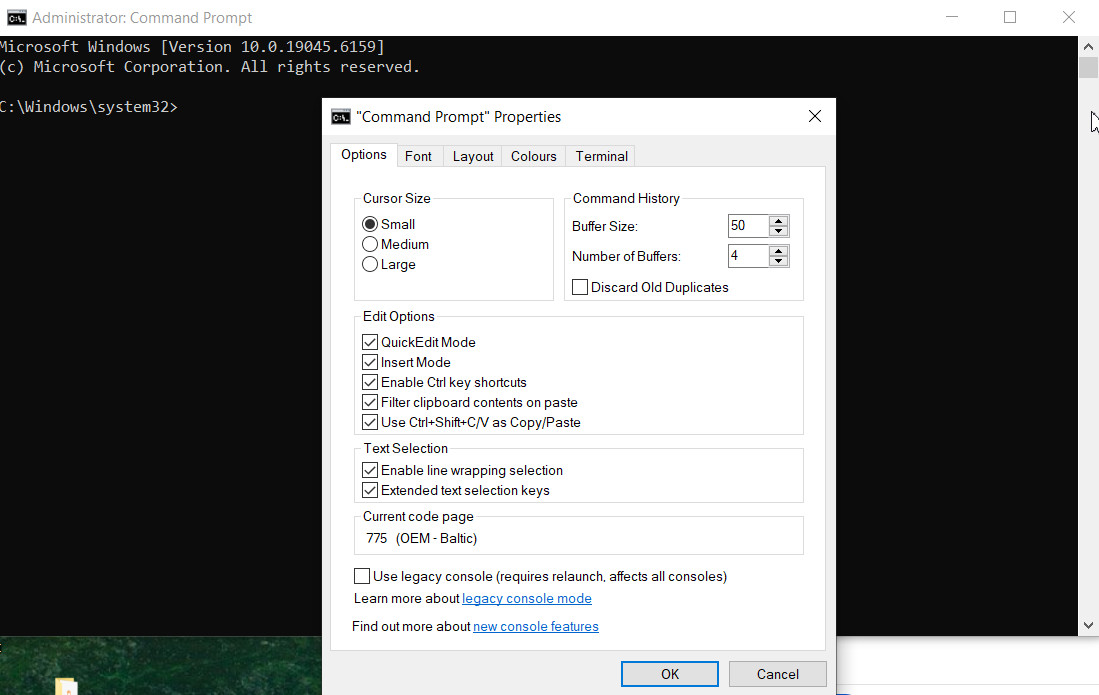The image size is (1099, 695).
Task: Decrease the Buffer Size with the down arrow
Action: (x=779, y=230)
